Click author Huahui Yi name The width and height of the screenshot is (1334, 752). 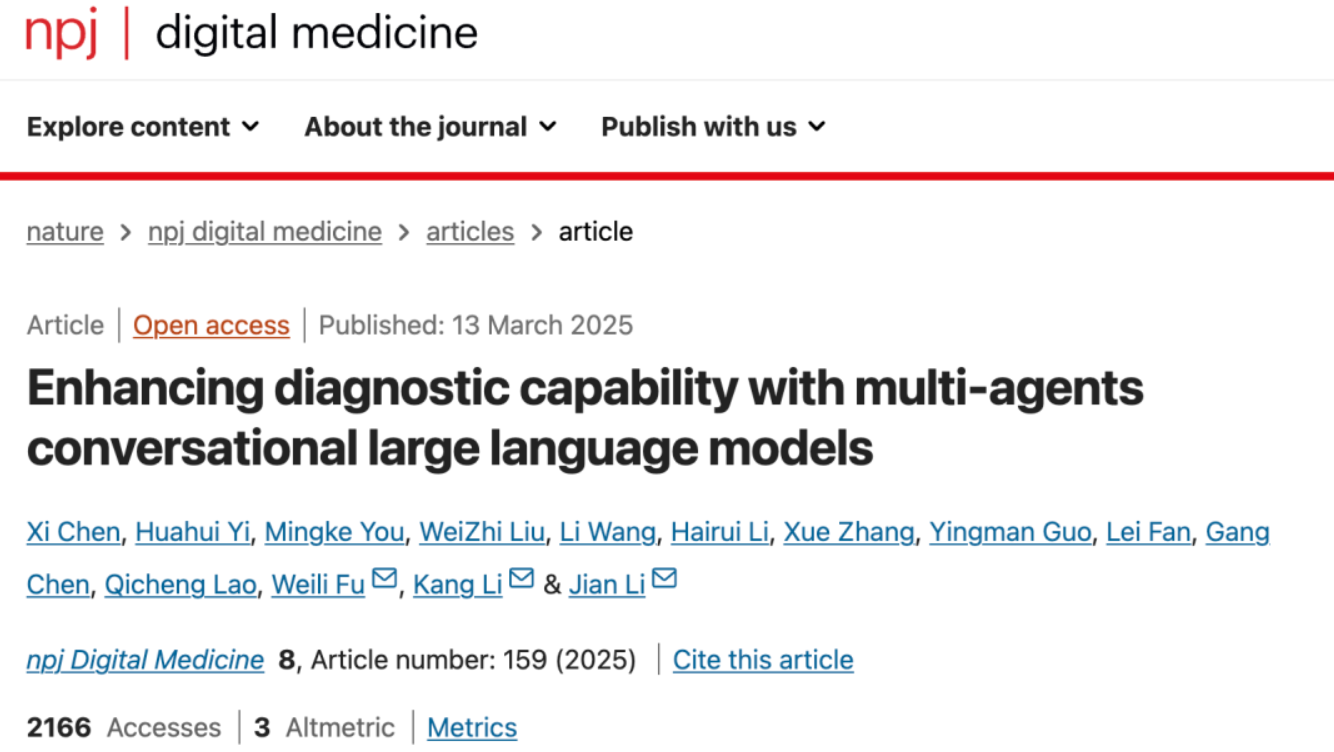click(193, 533)
